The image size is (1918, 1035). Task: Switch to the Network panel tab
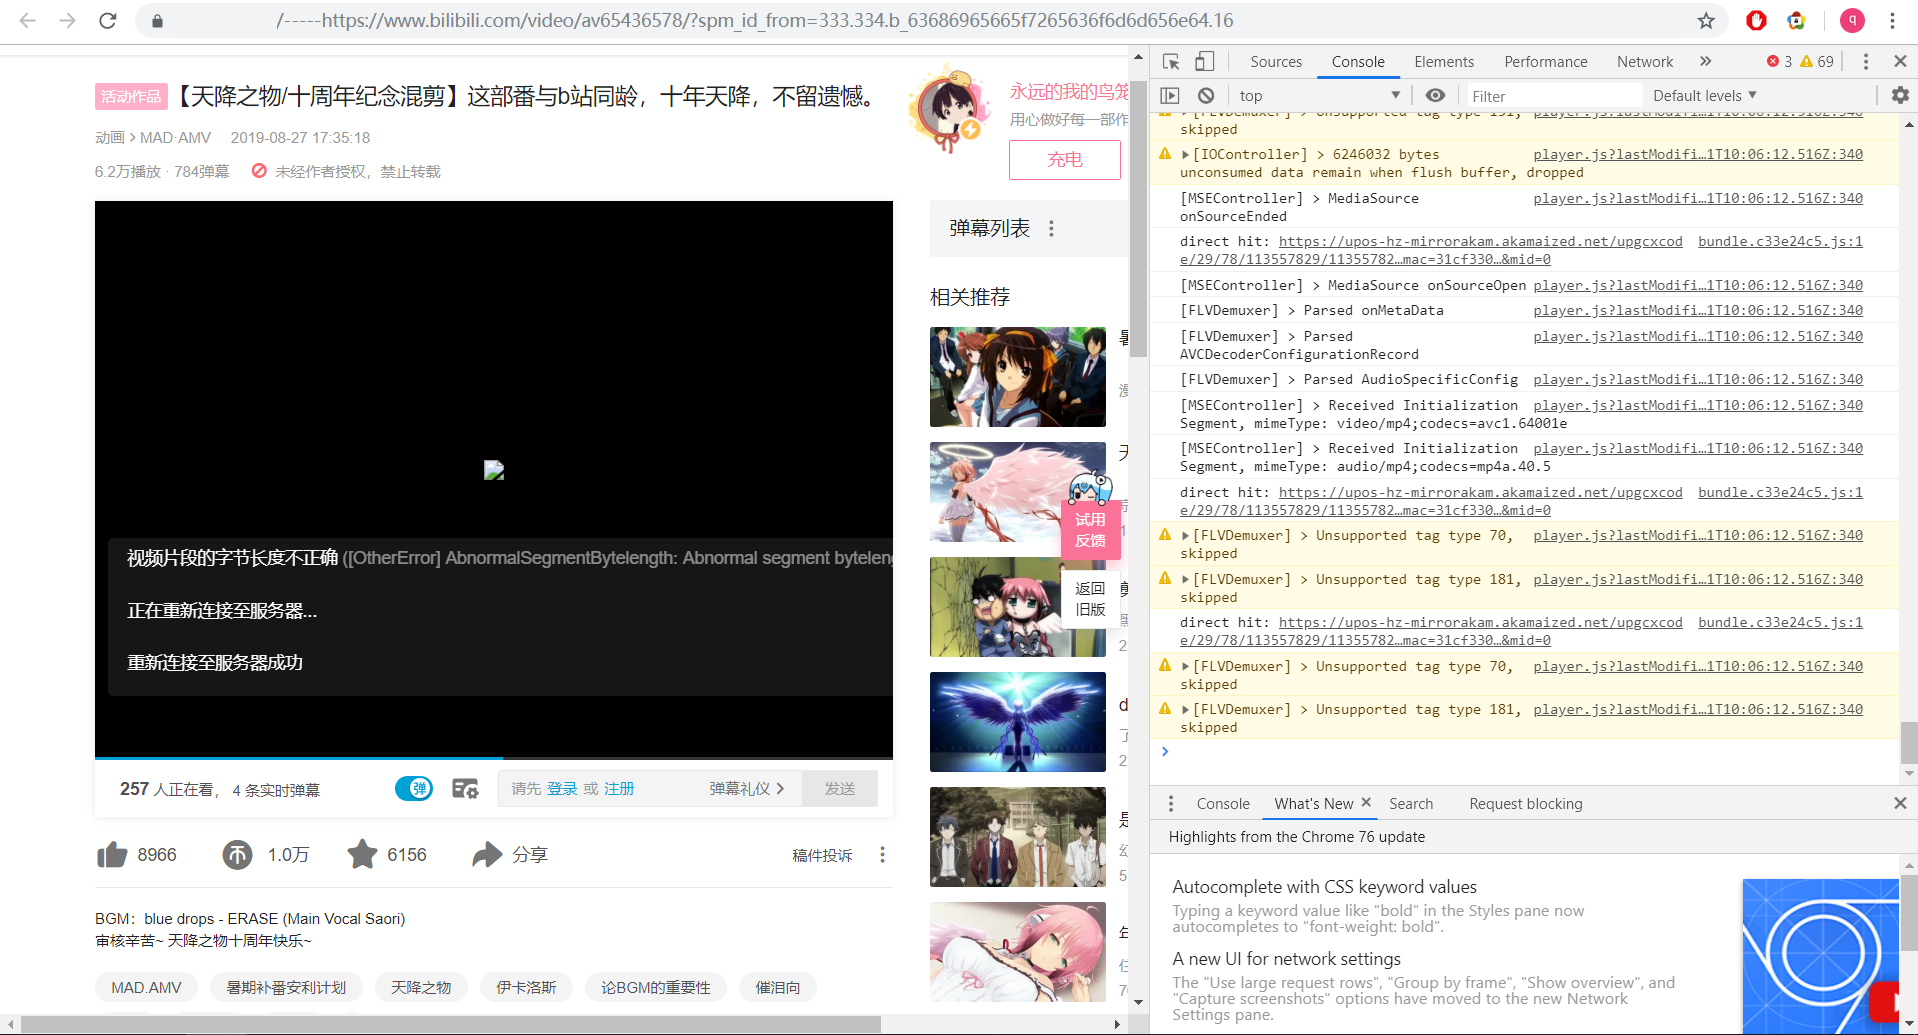point(1644,61)
